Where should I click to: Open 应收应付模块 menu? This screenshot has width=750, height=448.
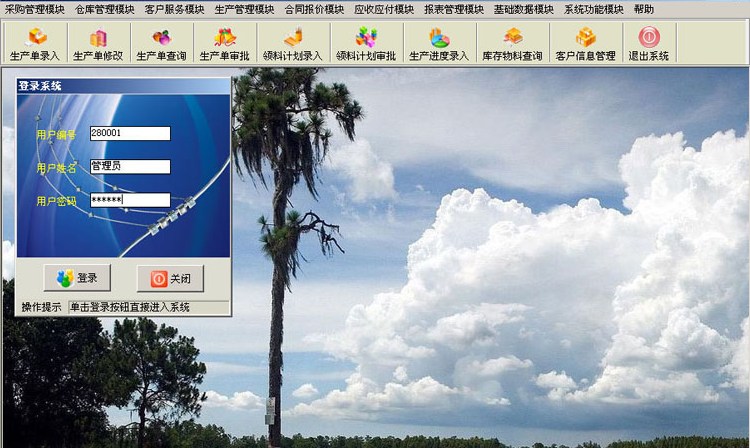click(384, 9)
